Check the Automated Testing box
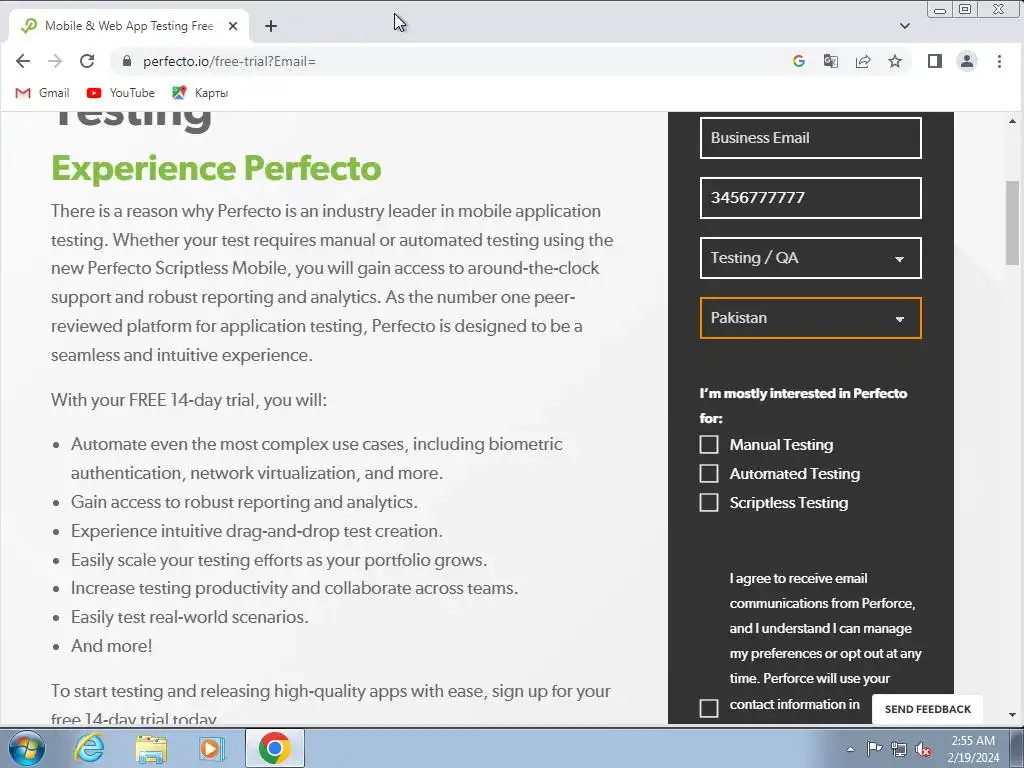Viewport: 1024px width, 768px height. (709, 473)
